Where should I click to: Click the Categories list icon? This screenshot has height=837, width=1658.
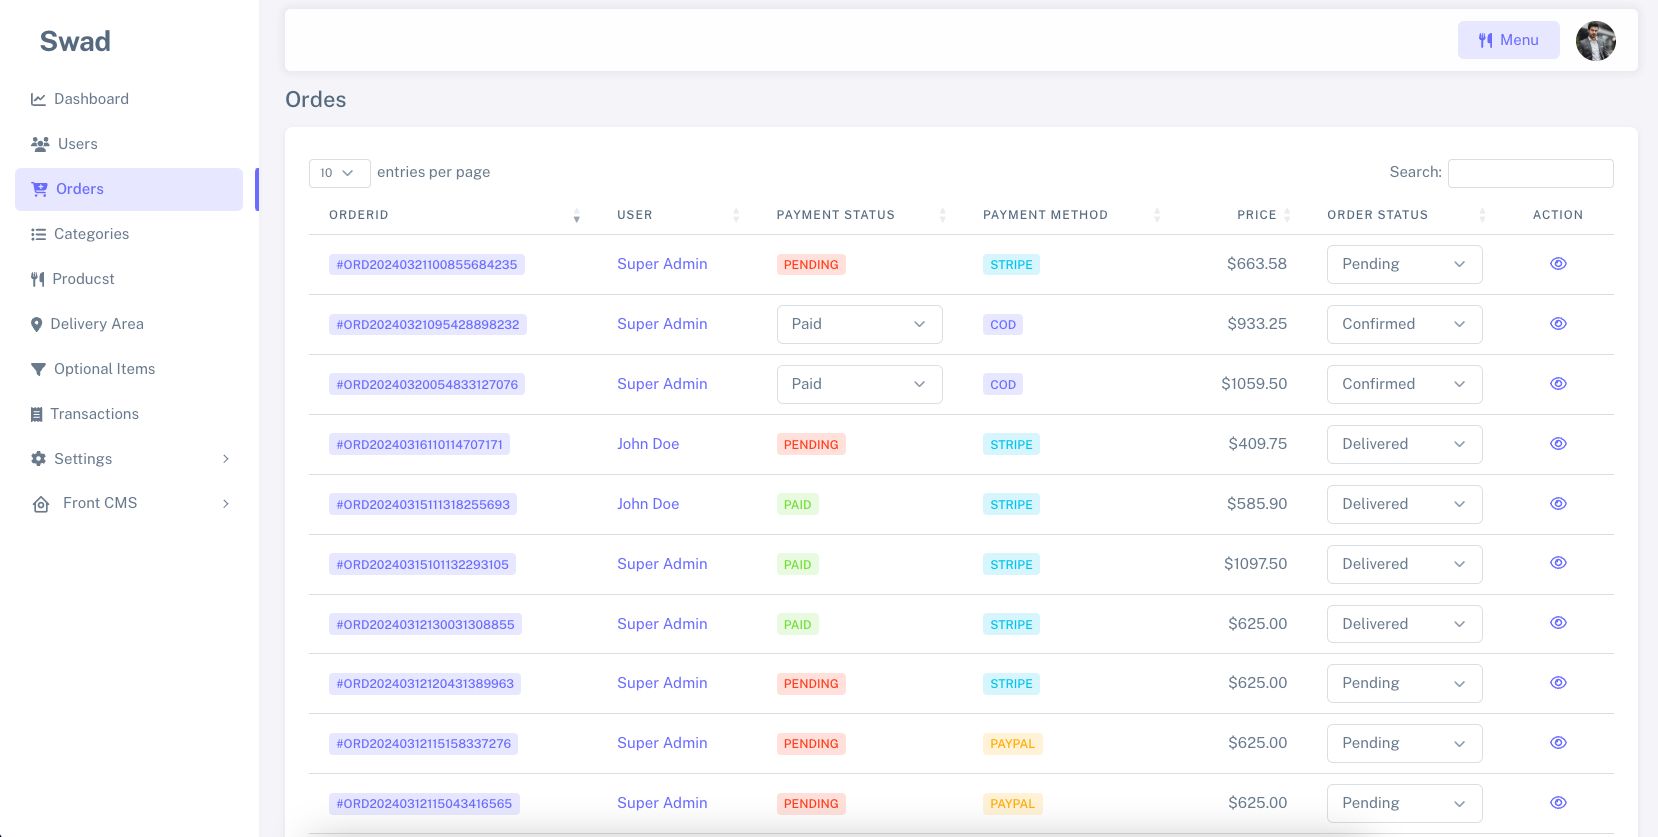[x=38, y=234]
